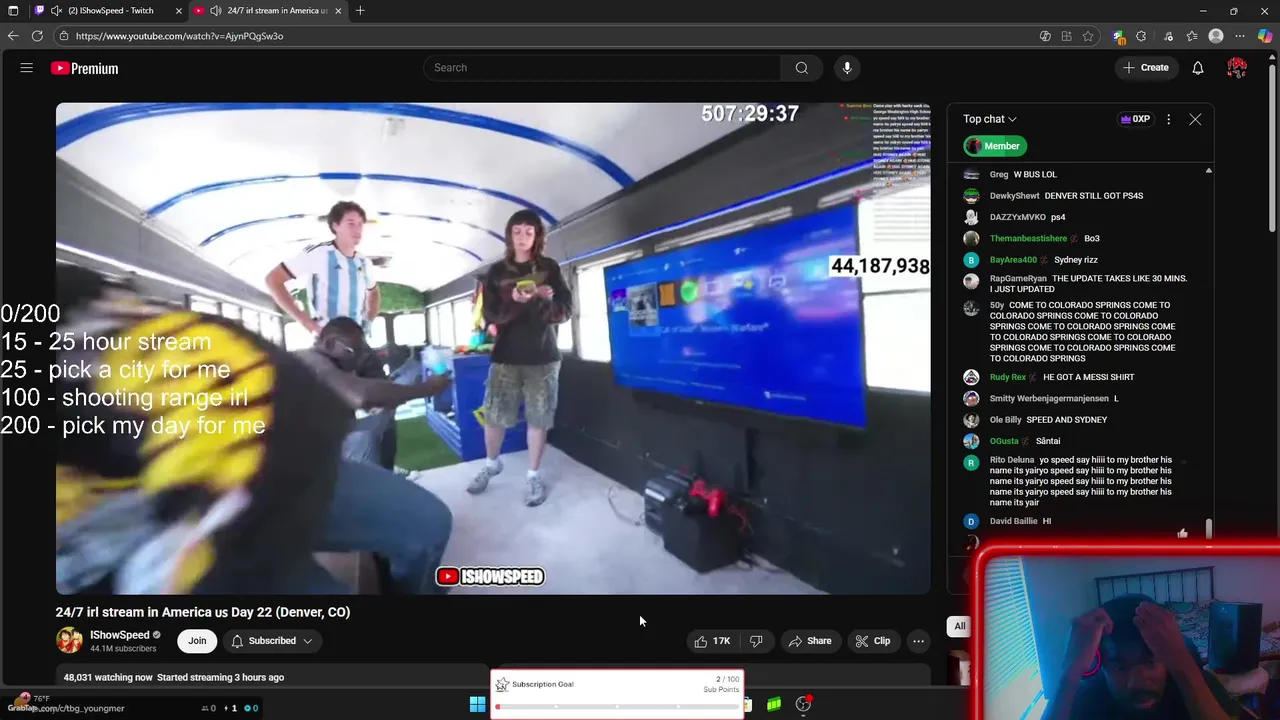Select the All filter chip
The height and width of the screenshot is (720, 1280).
tap(959, 626)
